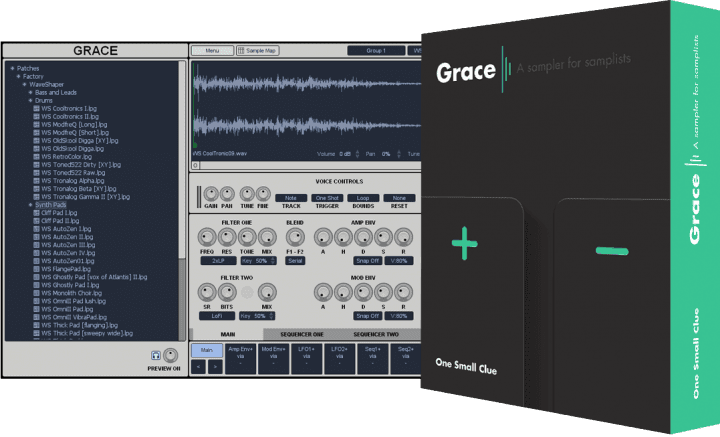This screenshot has width=720, height=437.
Task: Open the Track mode dropdown showing Note
Action: (291, 198)
